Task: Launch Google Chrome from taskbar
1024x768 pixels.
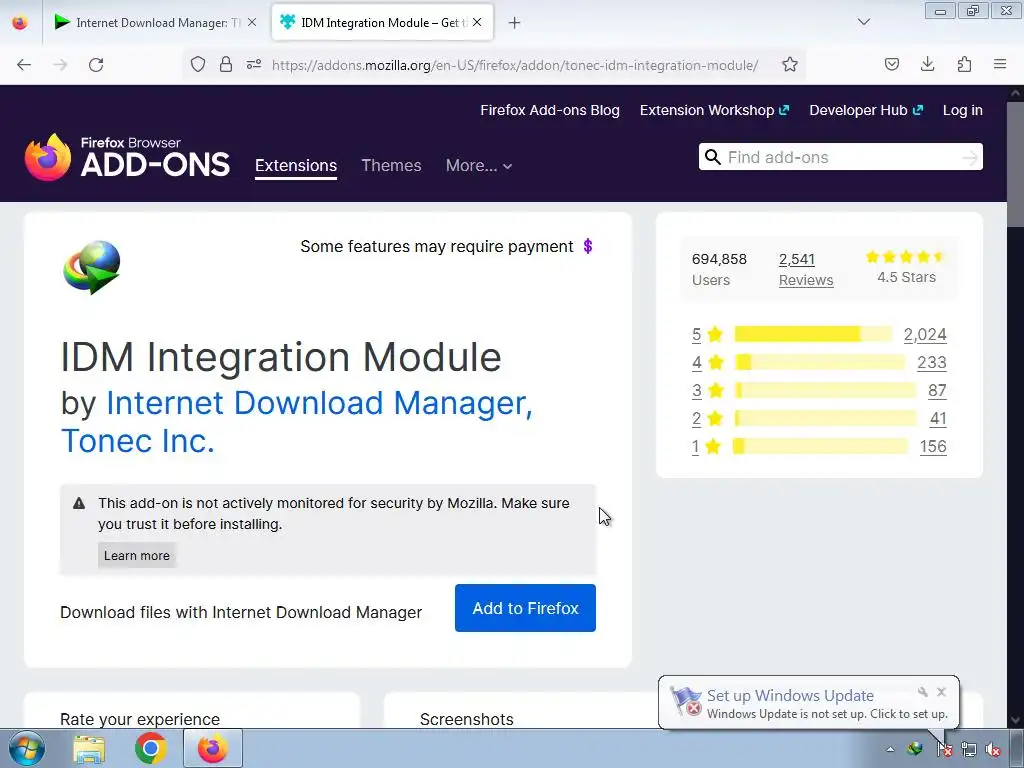Action: [150, 749]
